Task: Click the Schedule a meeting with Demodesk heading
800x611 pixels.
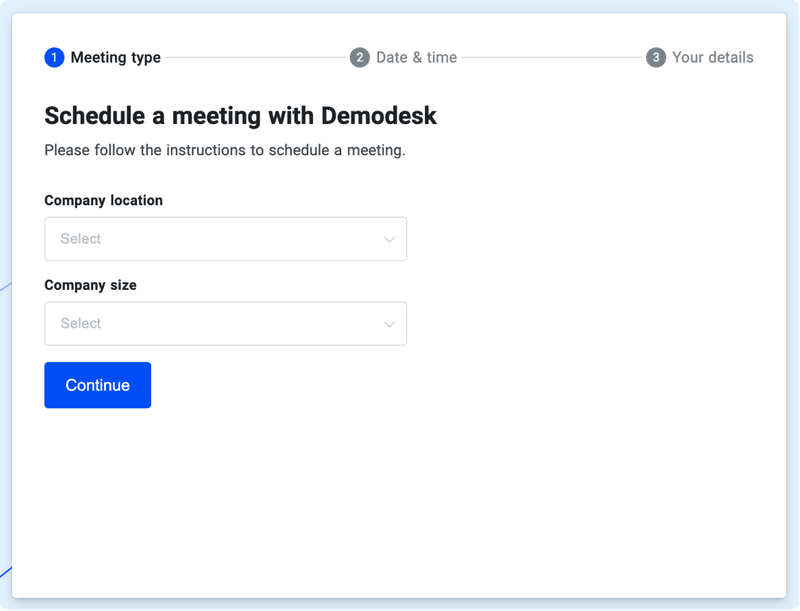Action: (241, 116)
